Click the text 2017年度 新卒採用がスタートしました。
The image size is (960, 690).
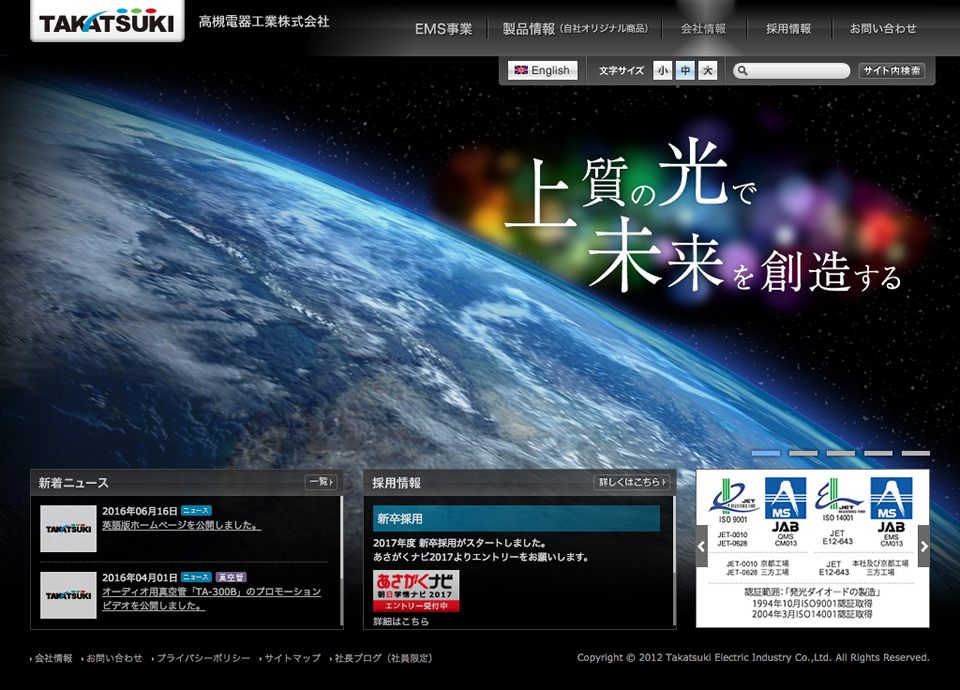(x=460, y=542)
